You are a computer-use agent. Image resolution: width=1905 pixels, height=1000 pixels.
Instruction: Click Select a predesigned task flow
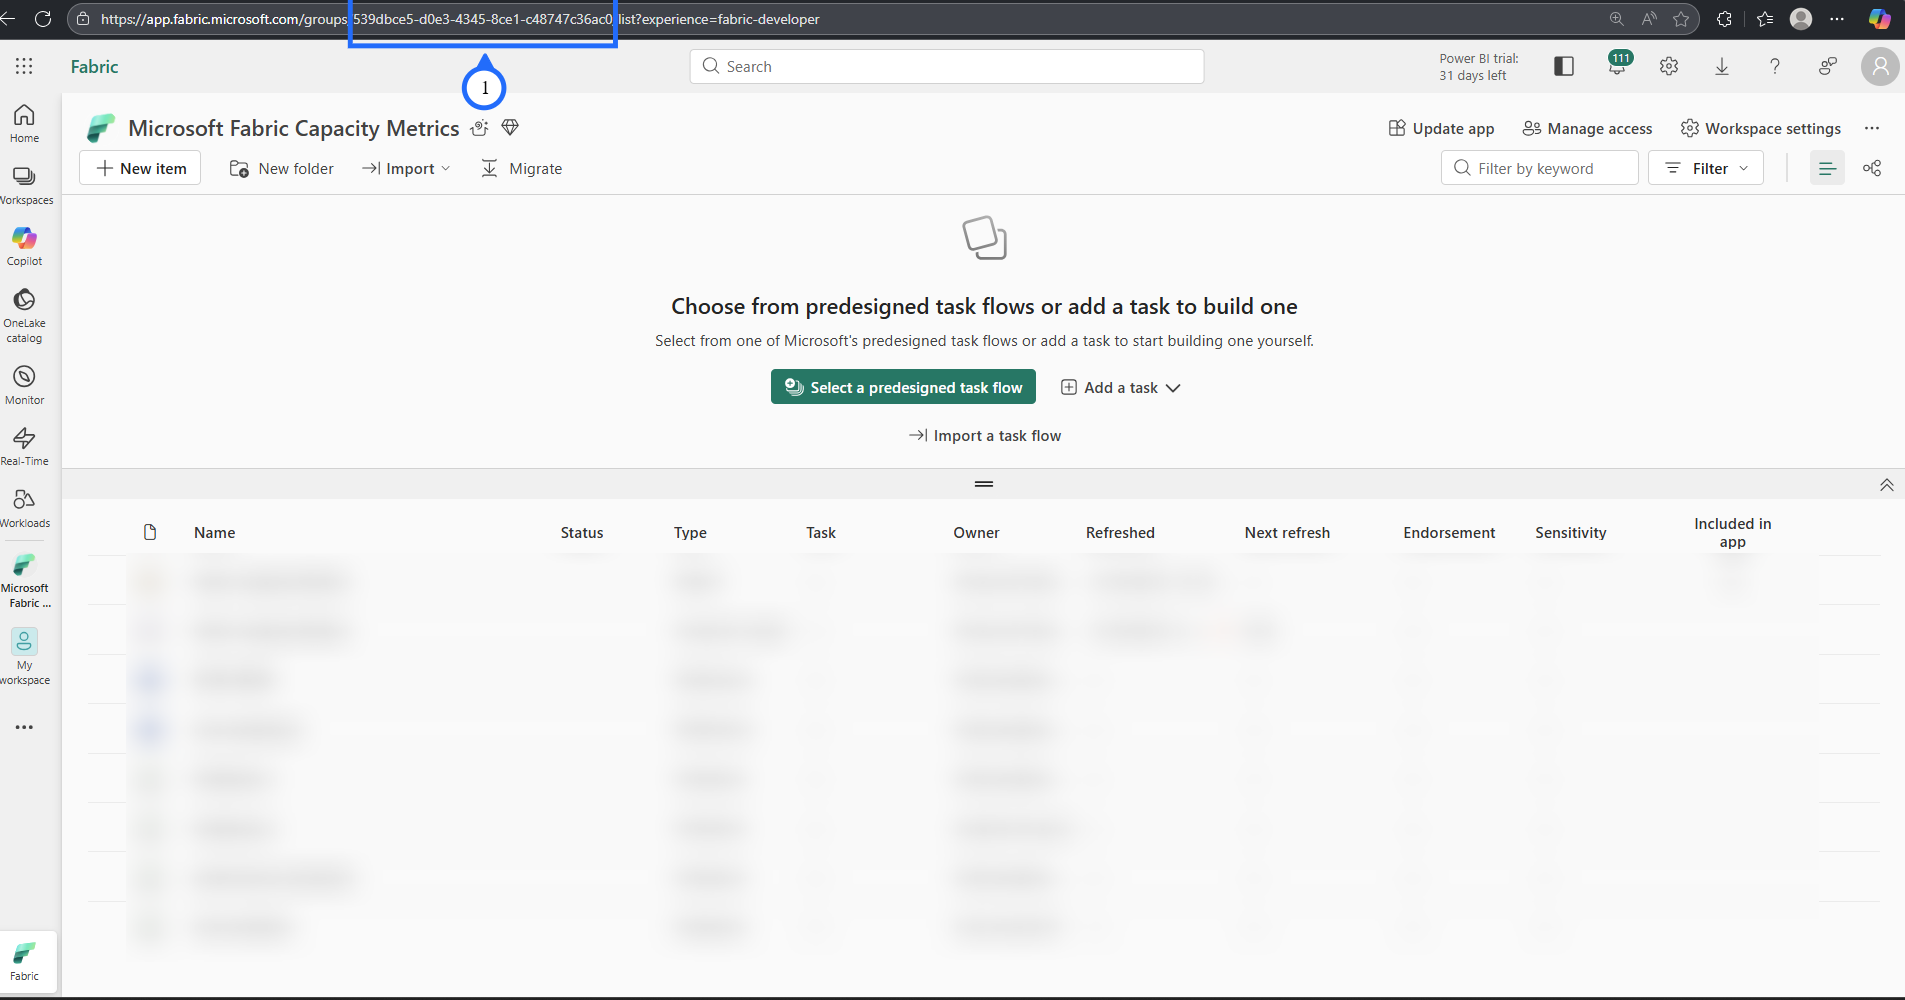click(x=903, y=388)
